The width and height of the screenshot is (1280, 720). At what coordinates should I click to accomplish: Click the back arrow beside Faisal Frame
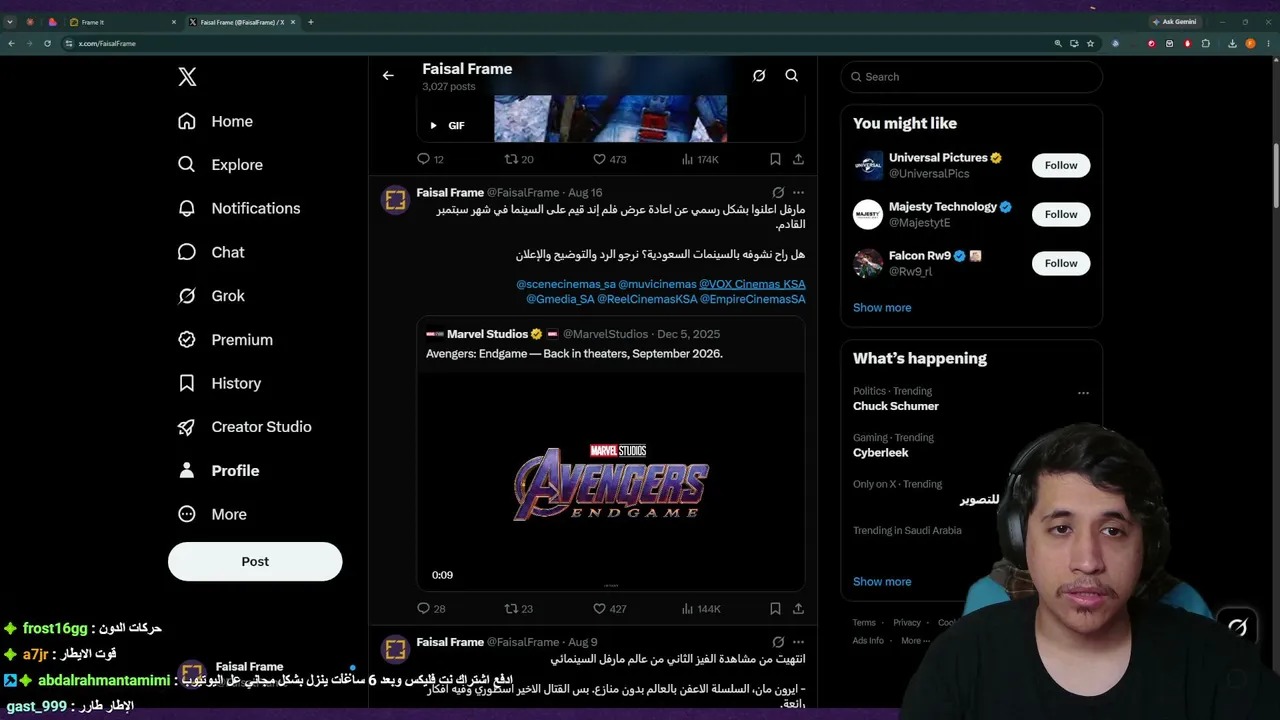388,75
